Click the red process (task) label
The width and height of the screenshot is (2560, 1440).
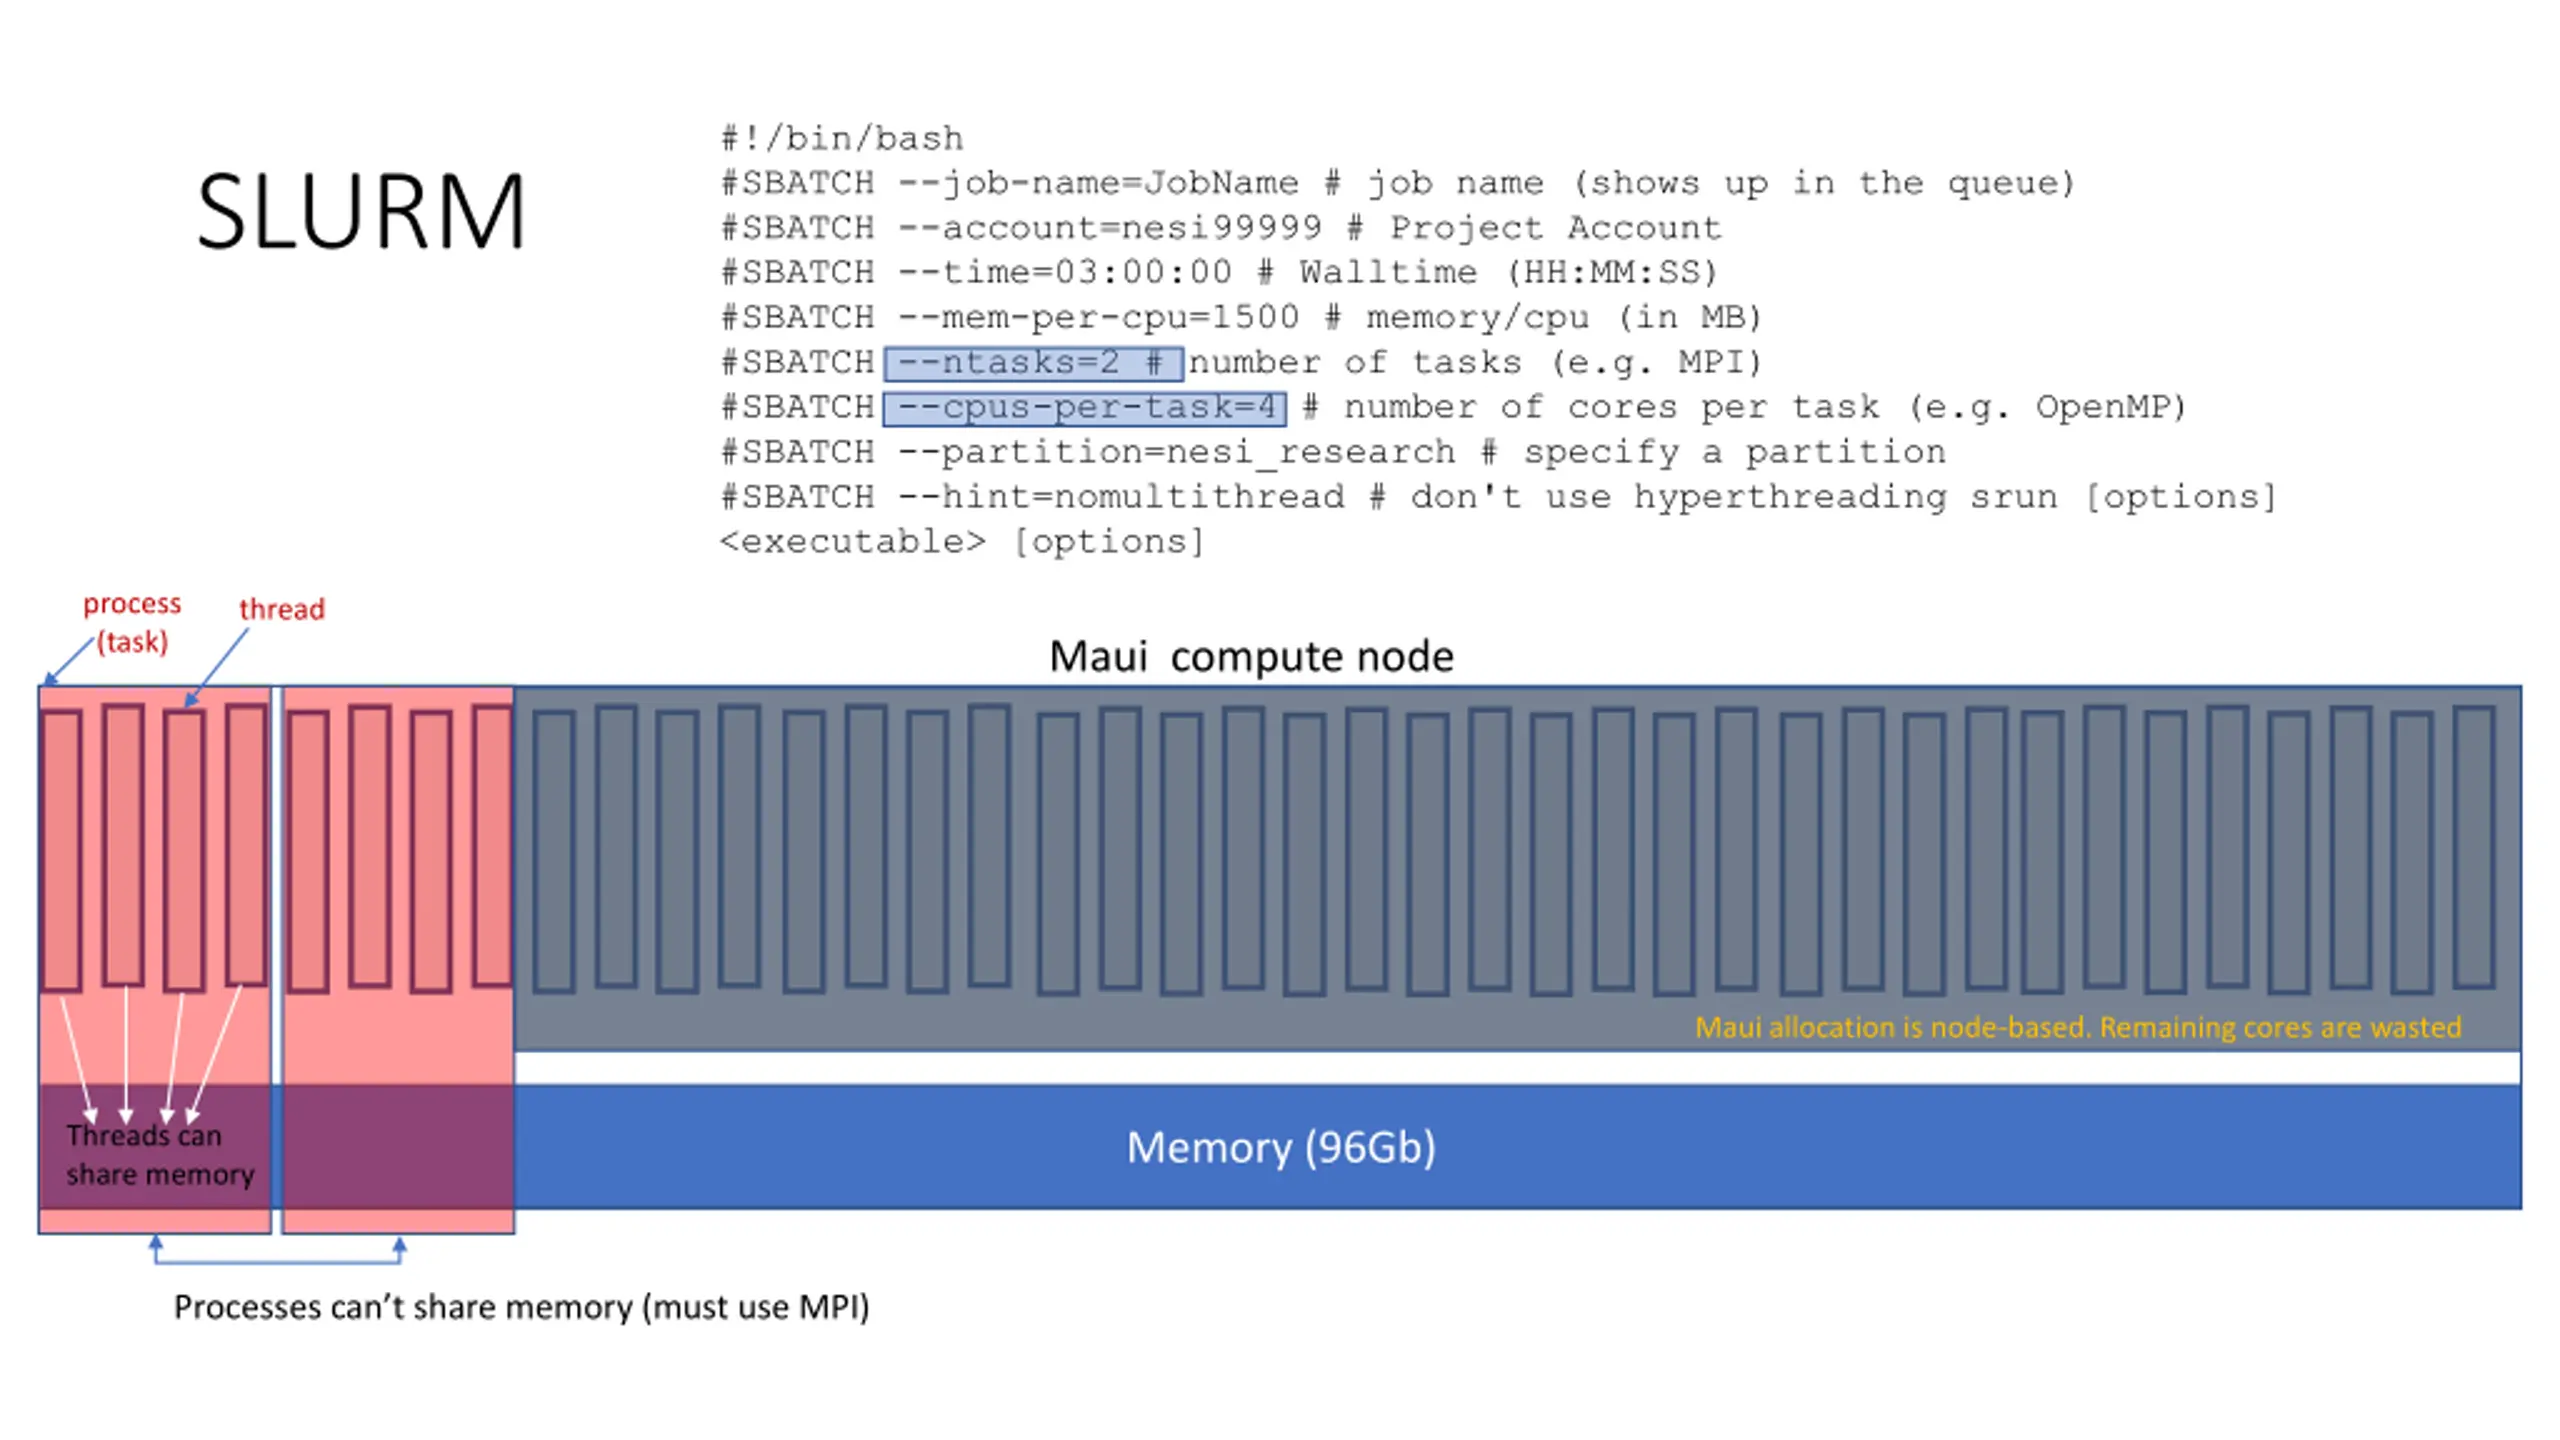132,622
